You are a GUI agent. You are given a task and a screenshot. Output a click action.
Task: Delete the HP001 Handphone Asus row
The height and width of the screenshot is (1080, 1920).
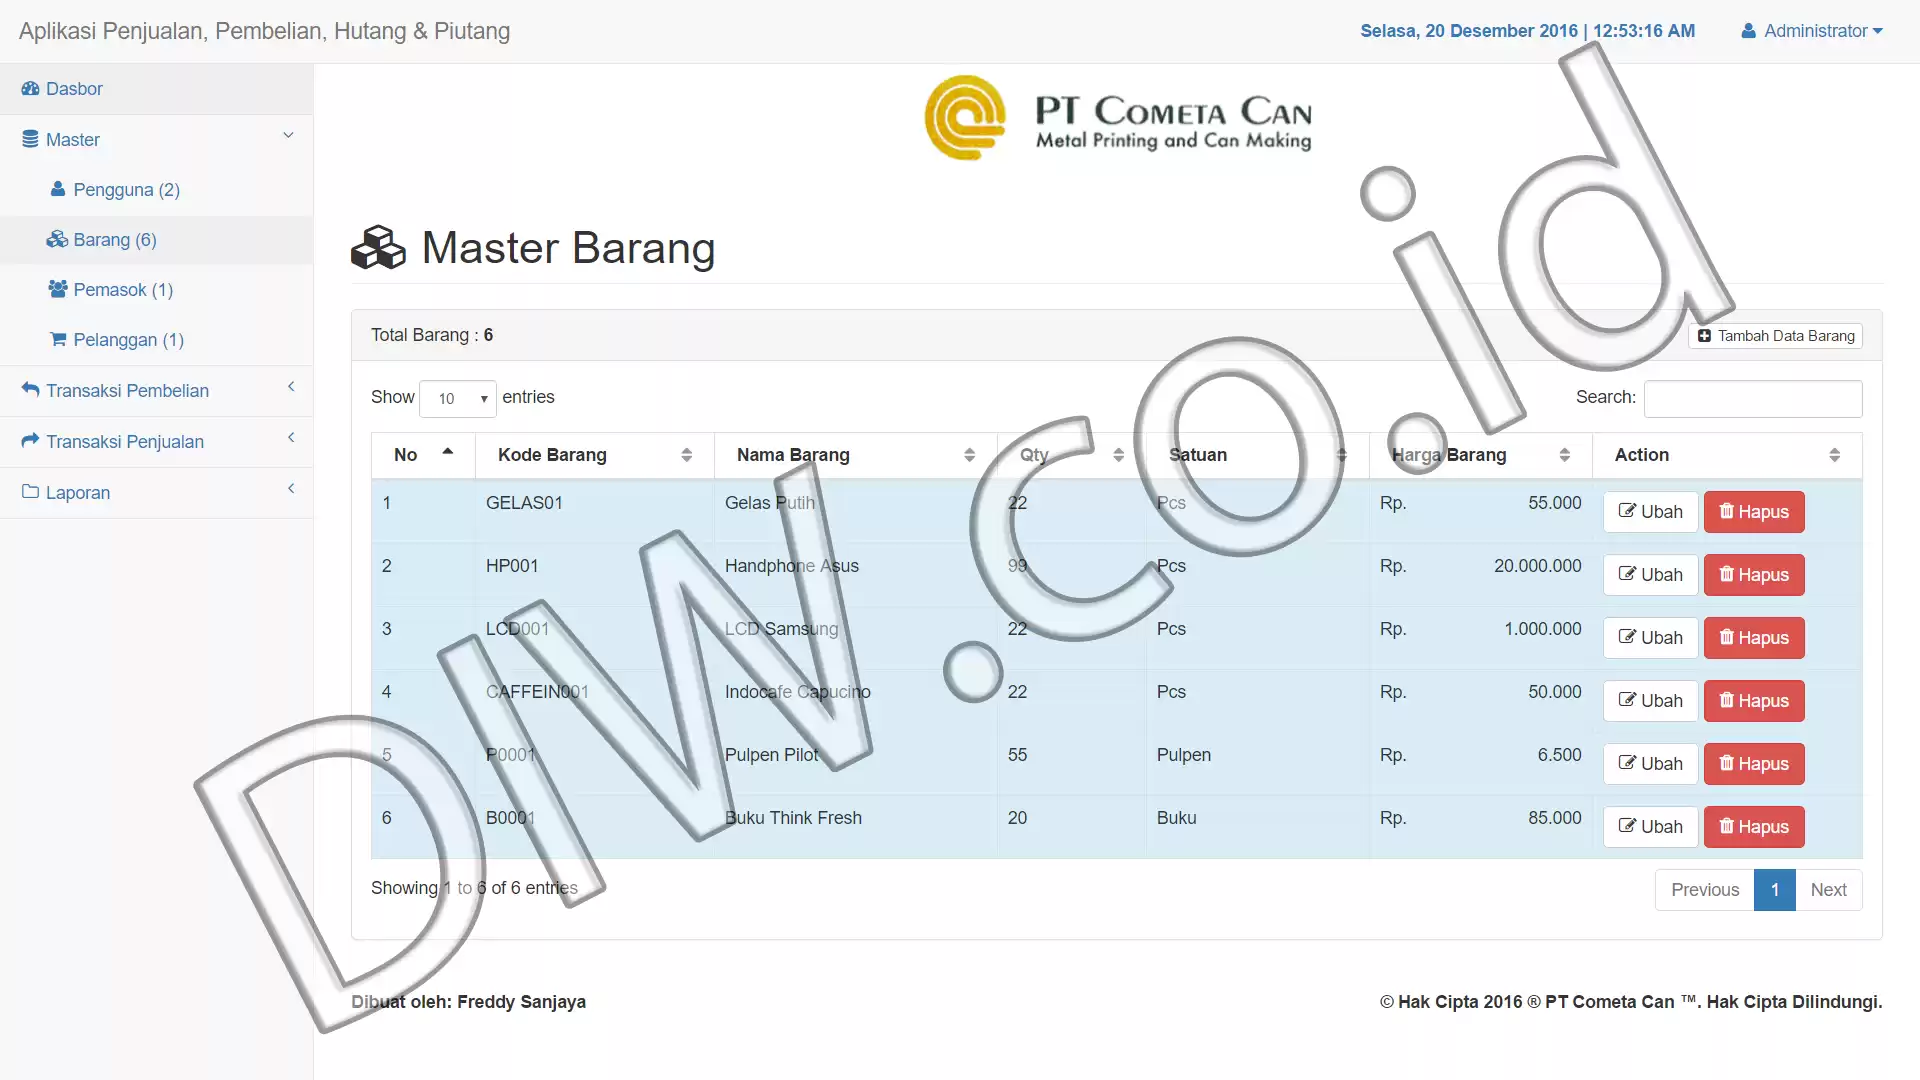1754,575
